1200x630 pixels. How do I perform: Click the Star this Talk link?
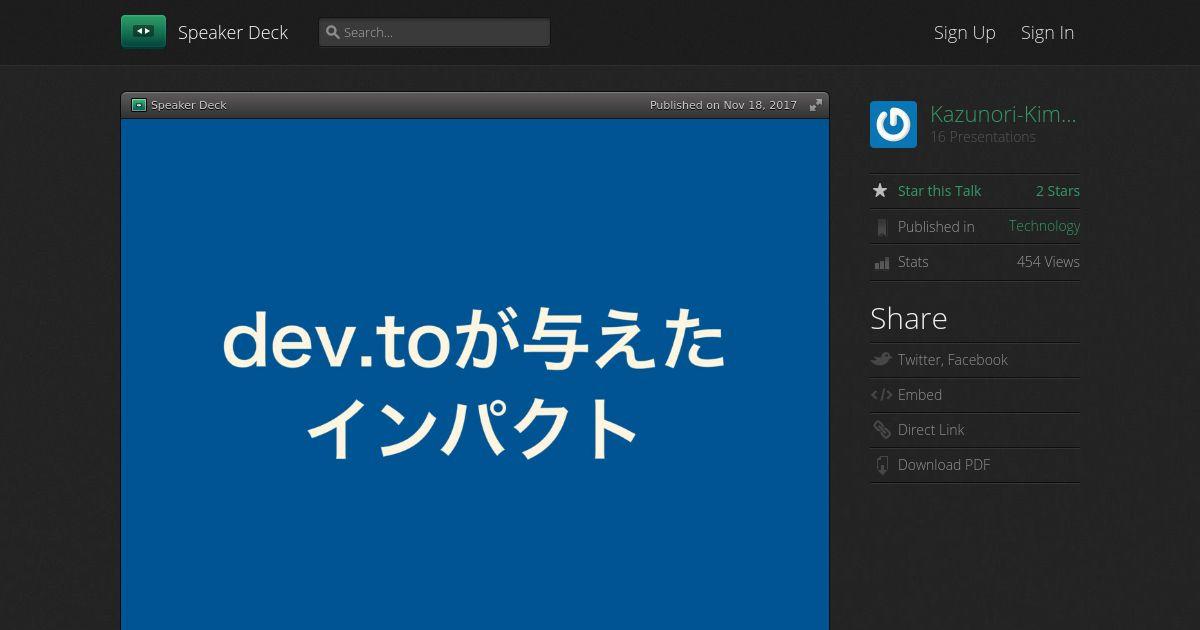(x=939, y=191)
